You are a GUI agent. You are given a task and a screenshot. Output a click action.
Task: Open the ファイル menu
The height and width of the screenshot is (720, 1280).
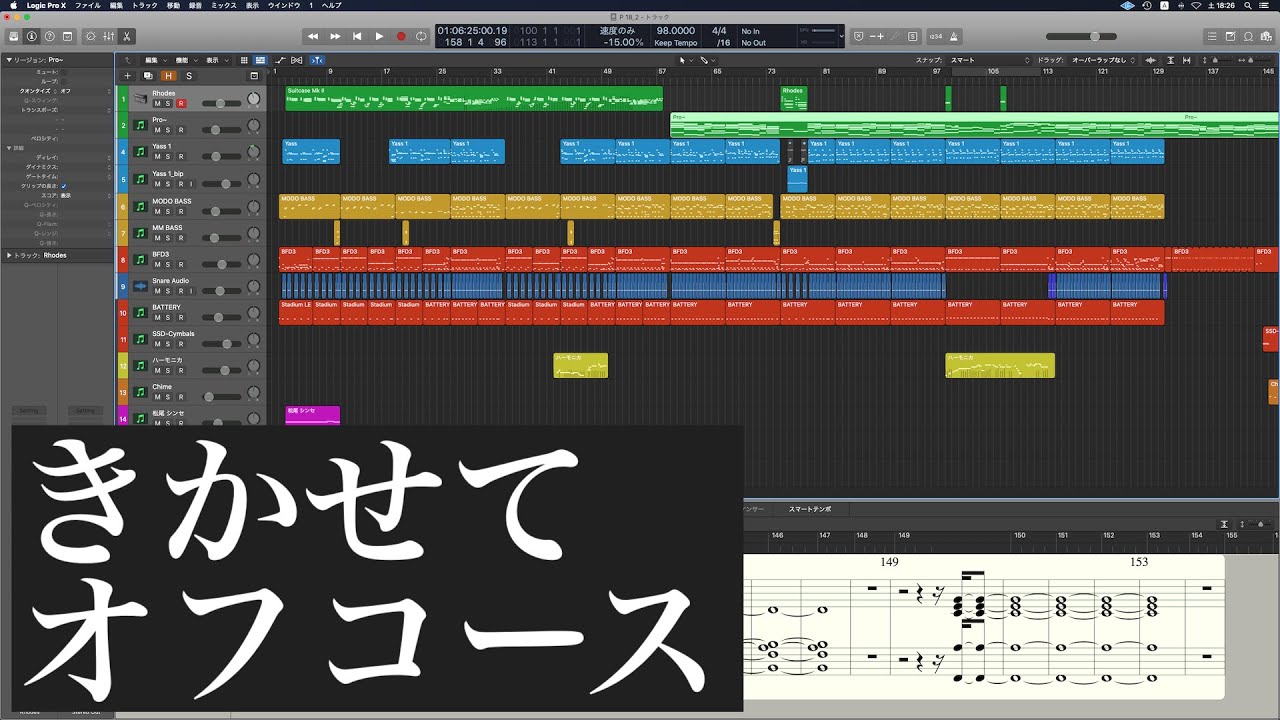87,5
